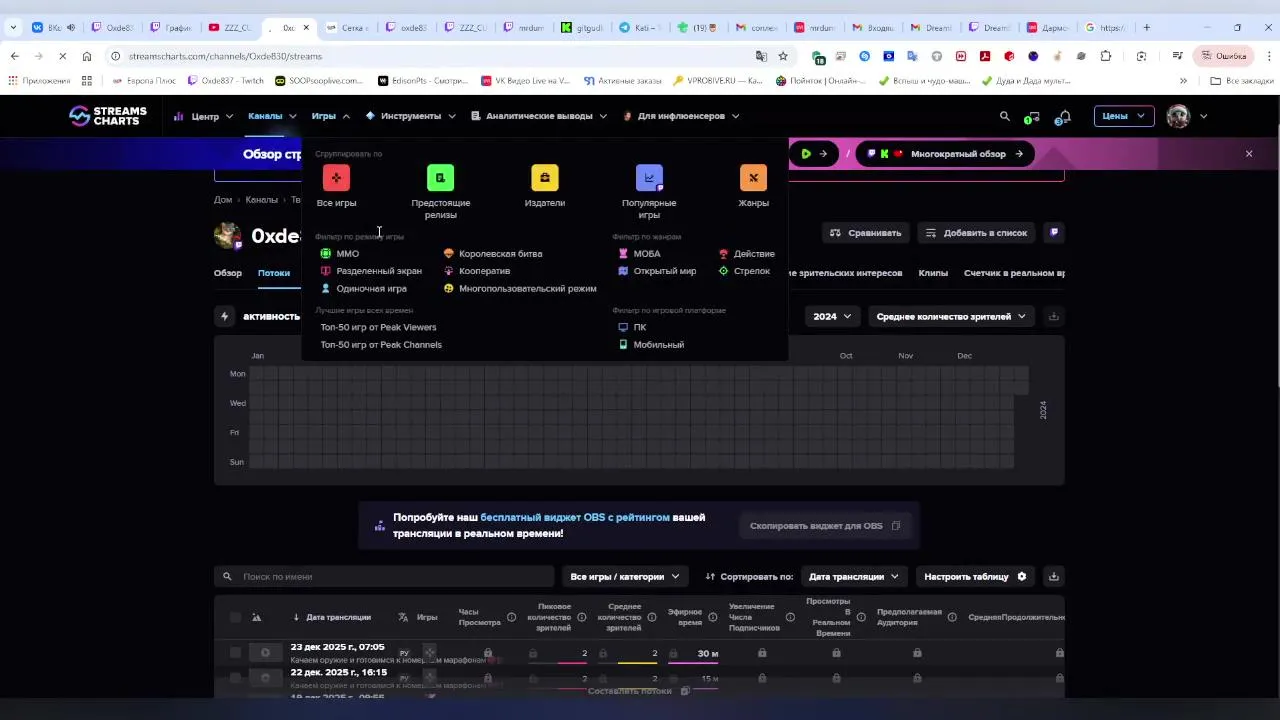1280x720 pixels.
Task: Open the 'Для инфлюенсеров' dropdown
Action: pyautogui.click(x=681, y=116)
